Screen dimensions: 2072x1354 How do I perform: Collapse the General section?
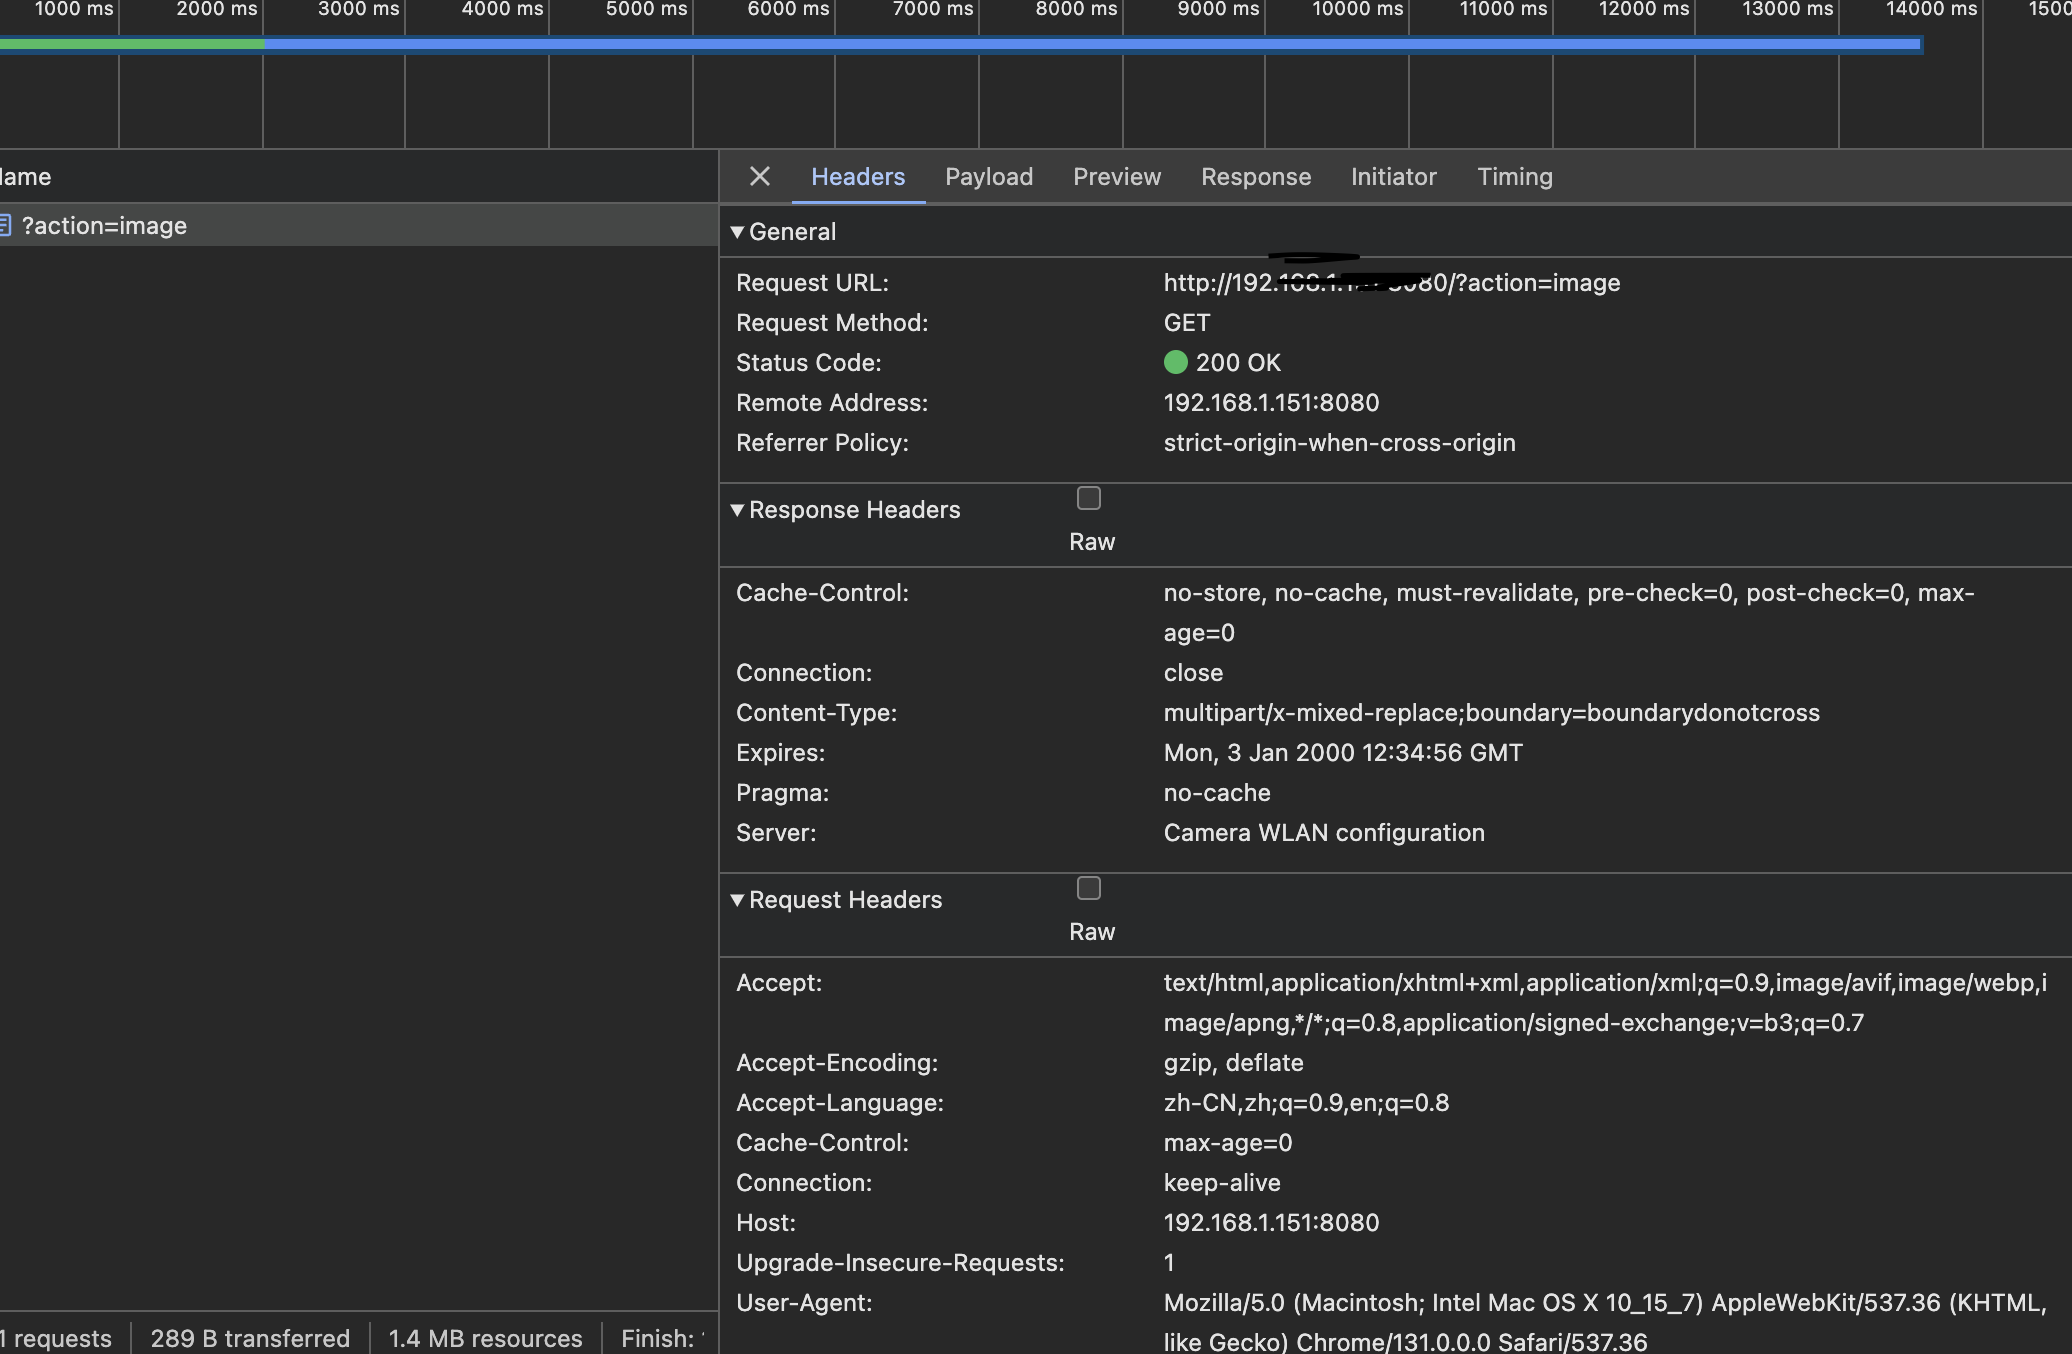tap(737, 232)
